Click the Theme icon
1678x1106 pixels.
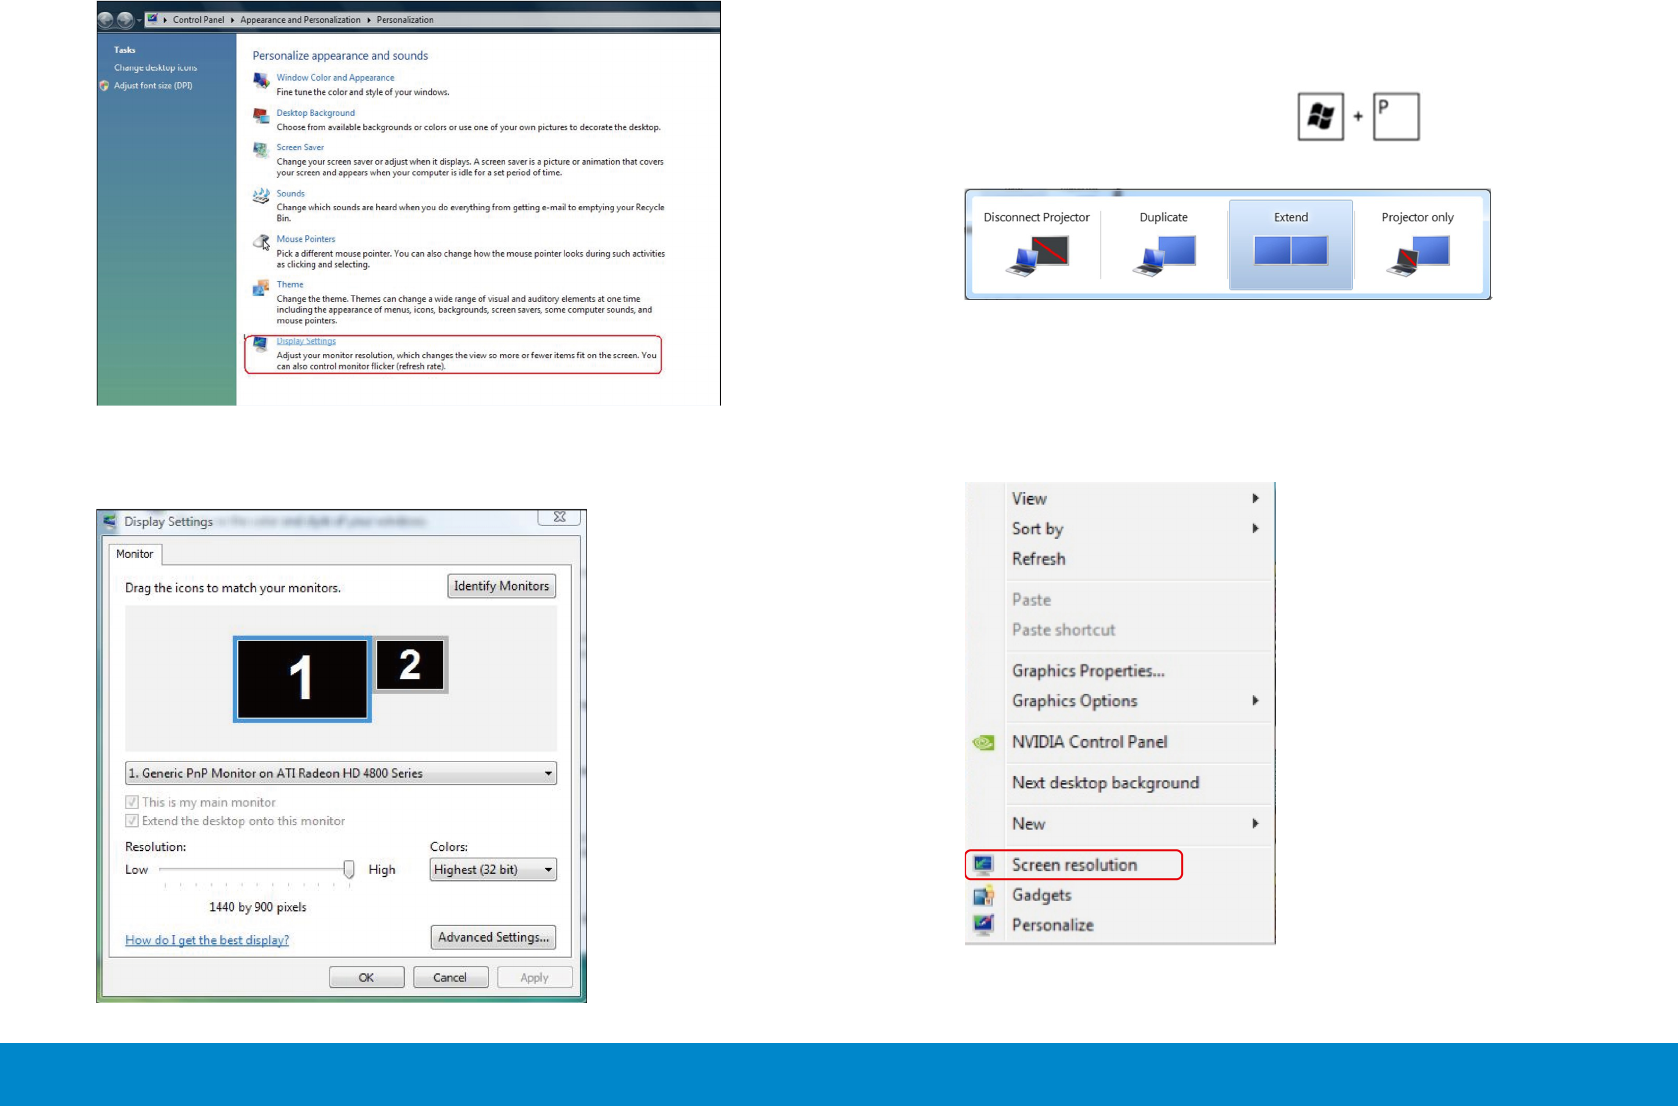click(261, 288)
